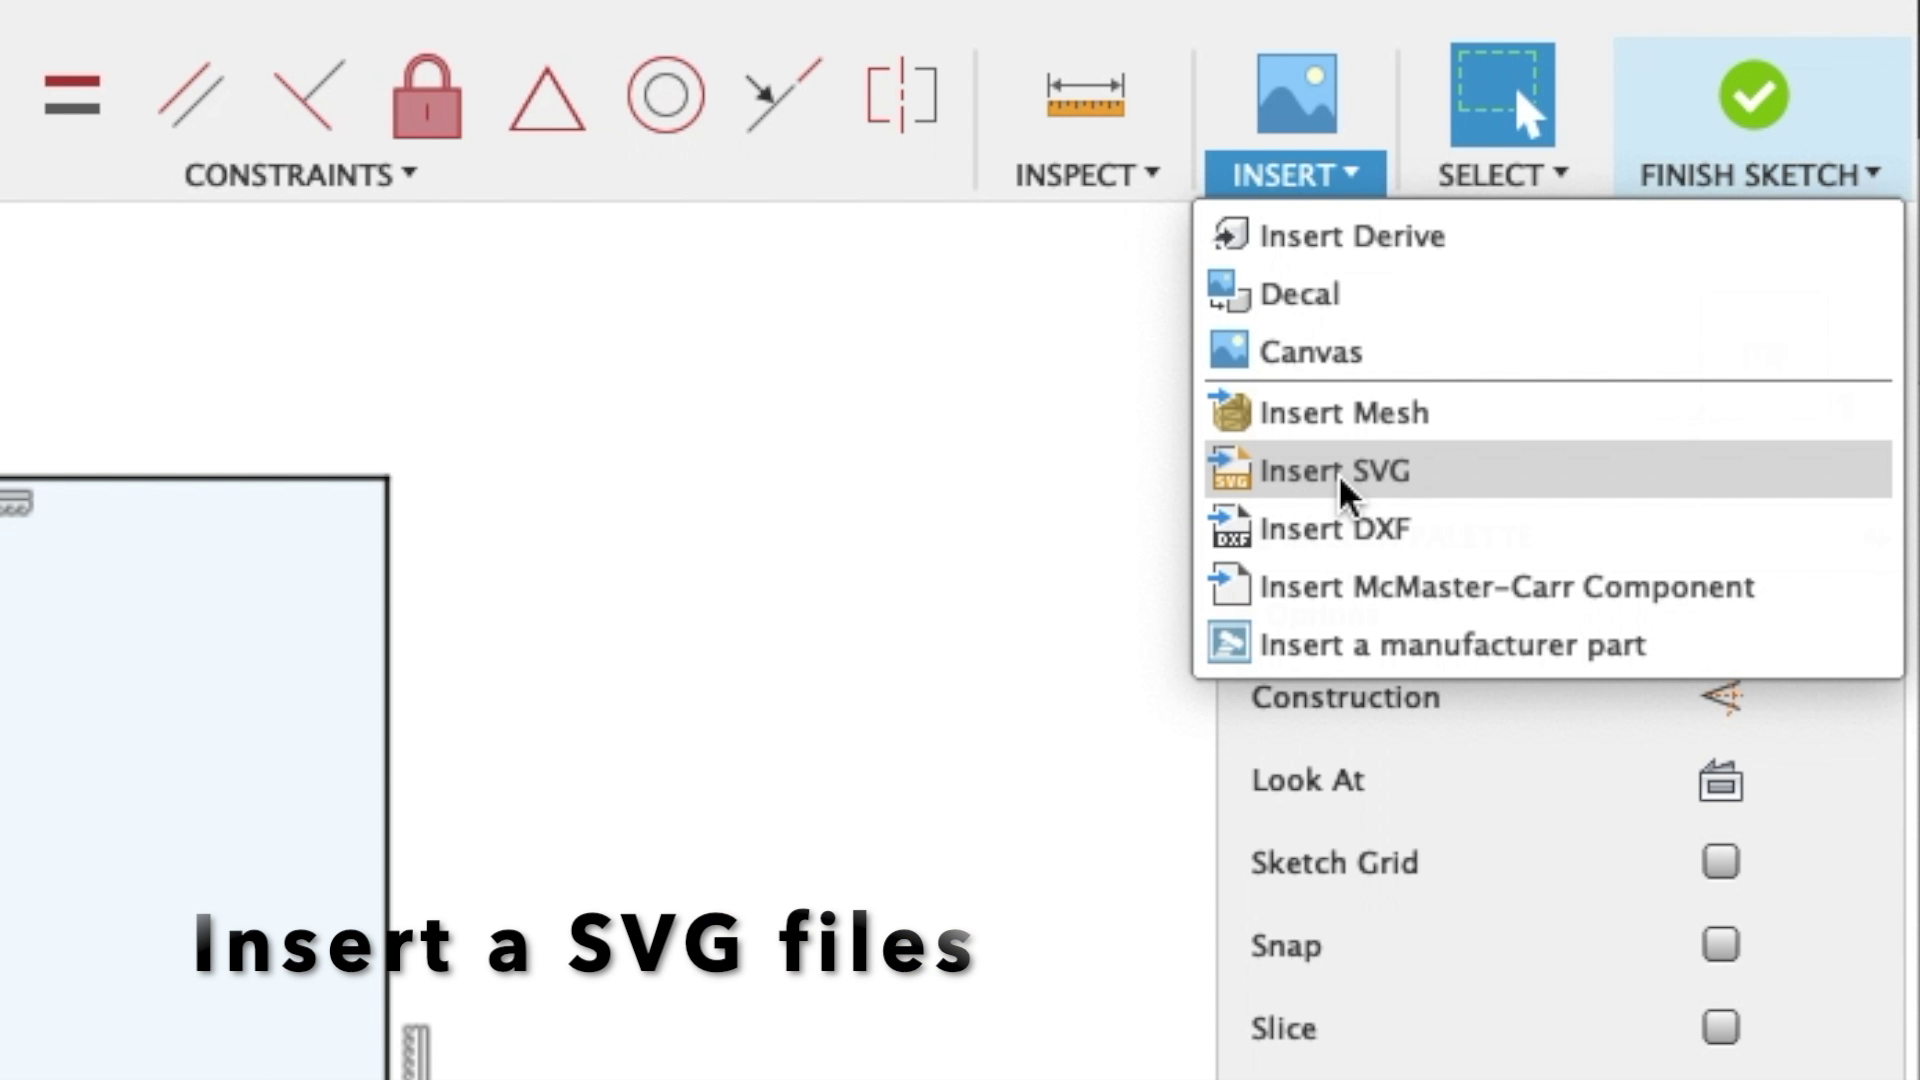Expand the CONSTRAINTS dropdown
The image size is (1920, 1080).
(x=300, y=175)
